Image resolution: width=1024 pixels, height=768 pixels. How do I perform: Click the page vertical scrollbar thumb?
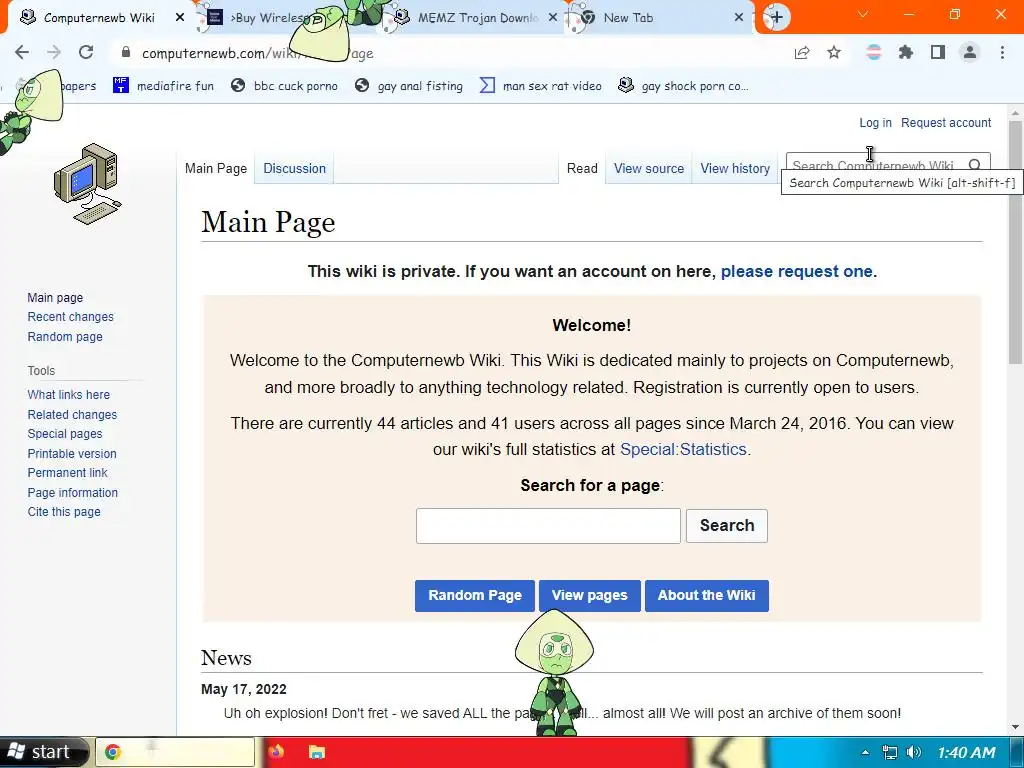click(1015, 243)
